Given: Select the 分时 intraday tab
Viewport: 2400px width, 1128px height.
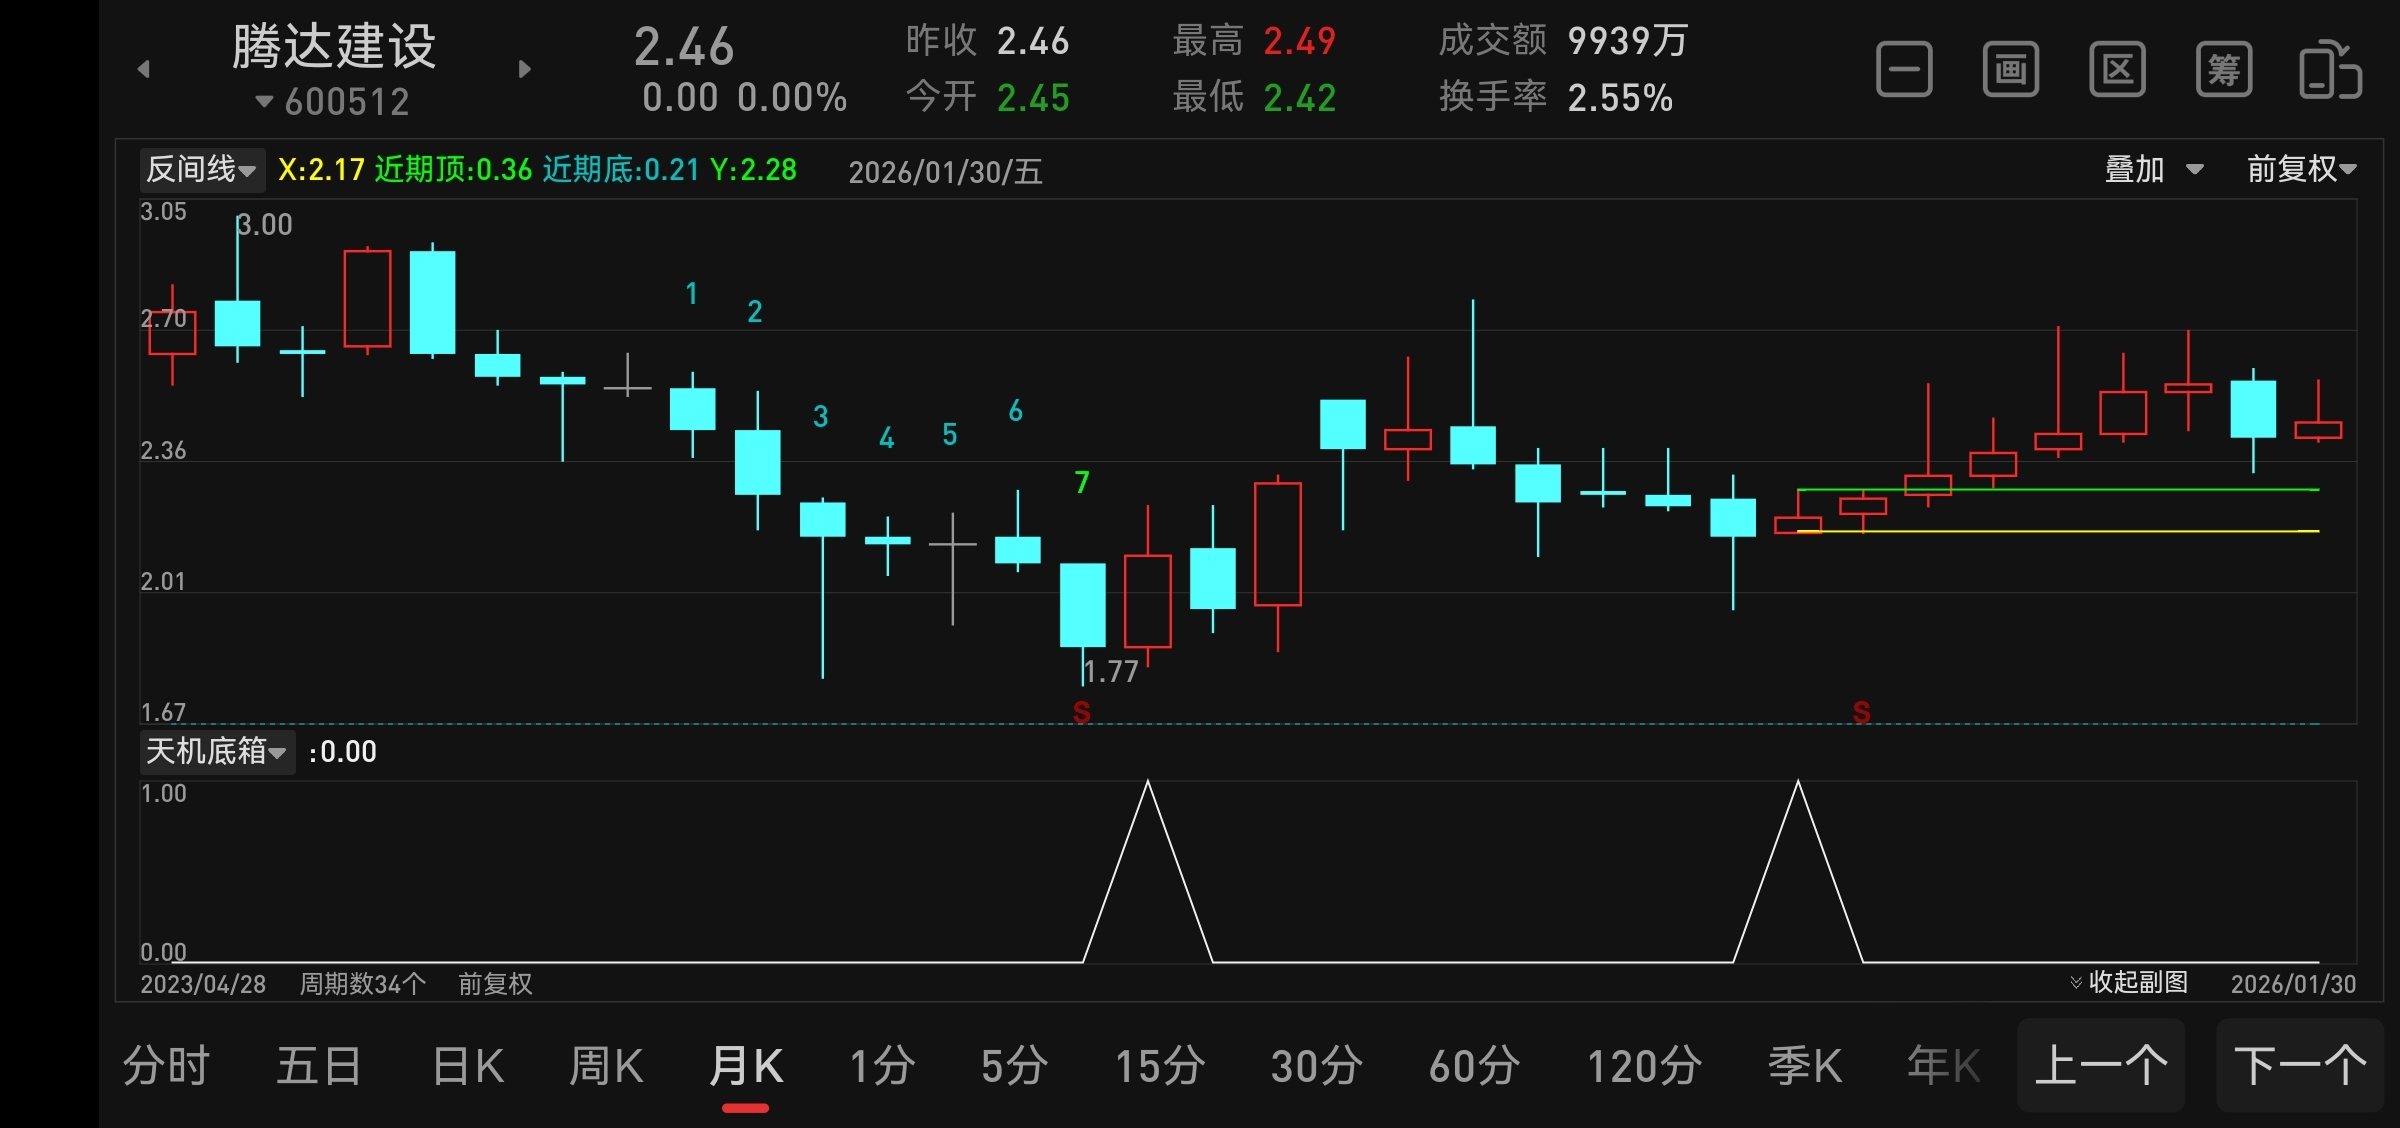Looking at the screenshot, I should [166, 1066].
